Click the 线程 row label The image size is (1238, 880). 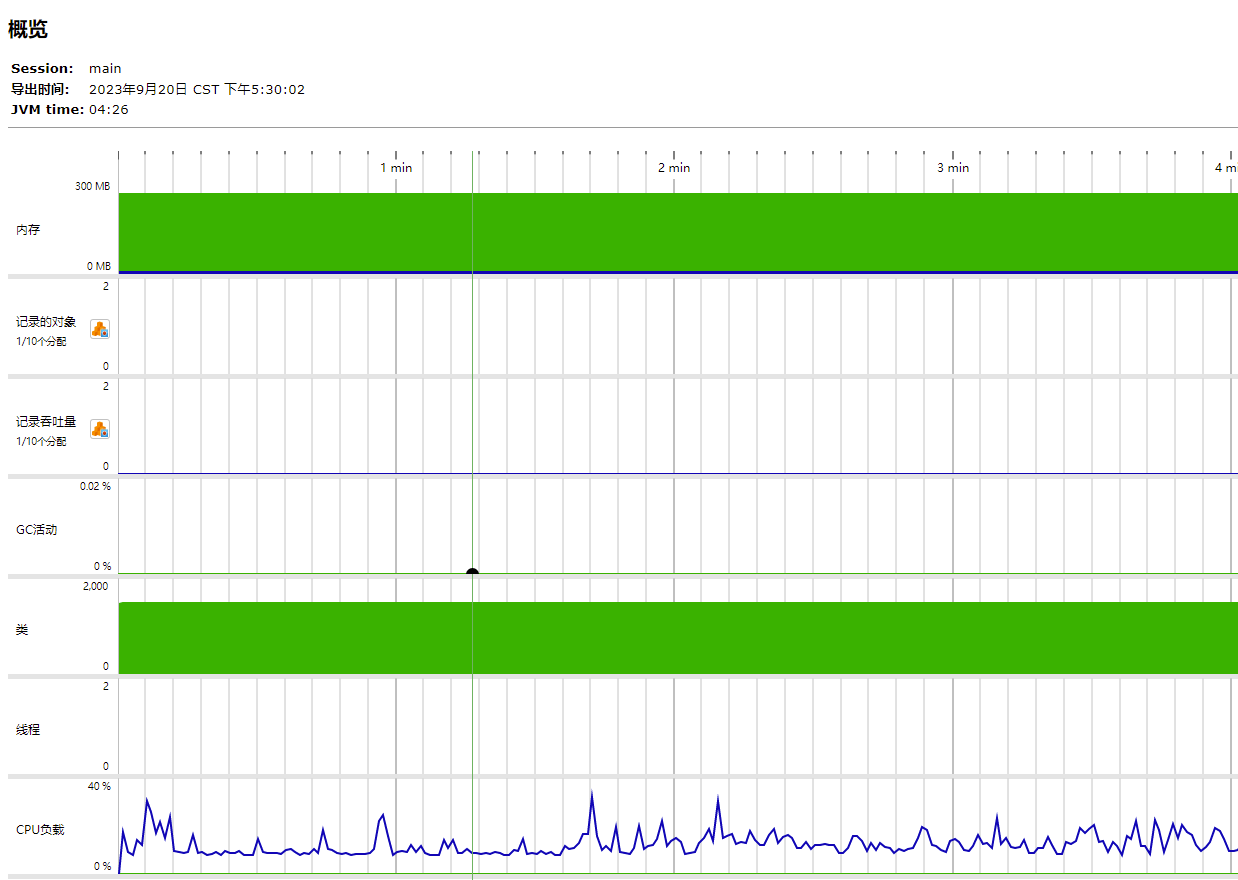(x=28, y=730)
